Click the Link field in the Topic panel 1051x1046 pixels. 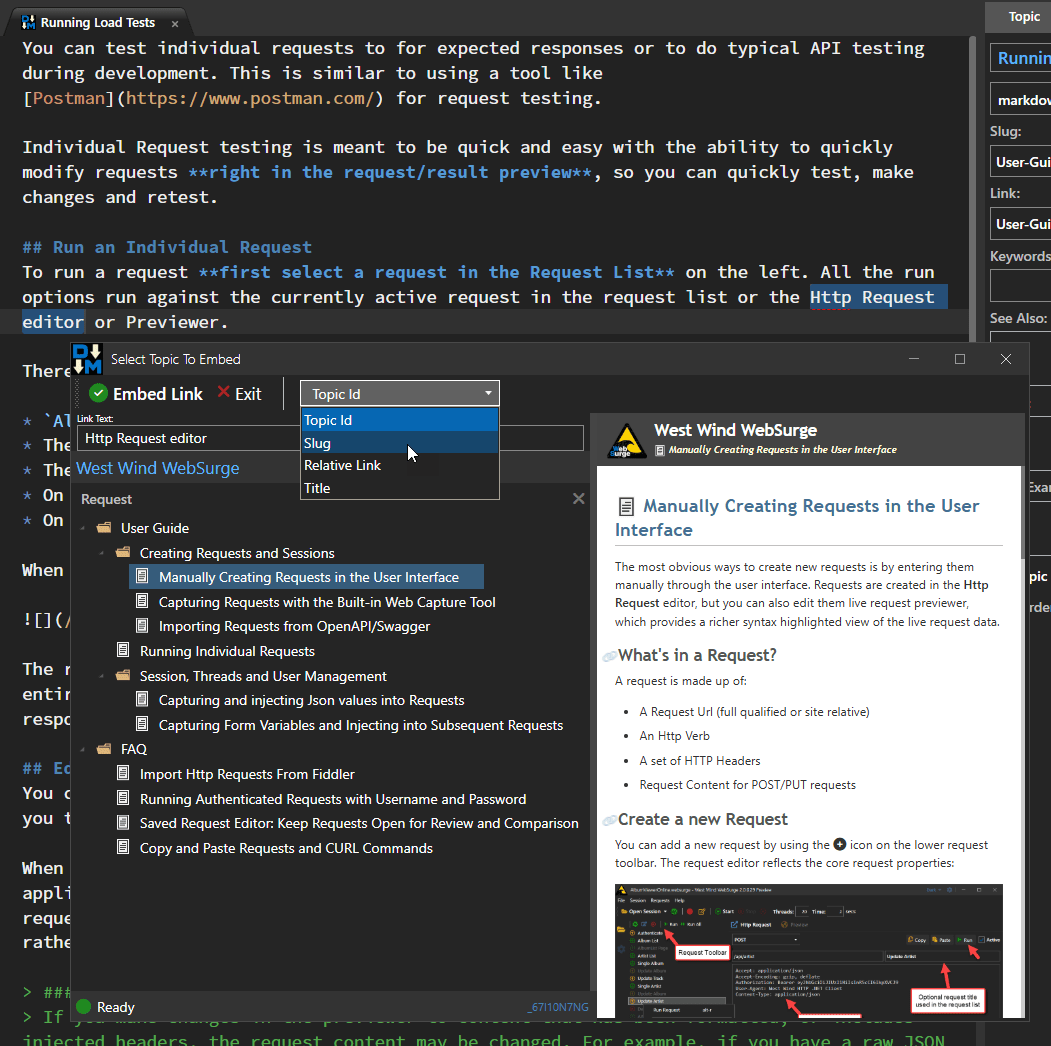pos(1020,224)
